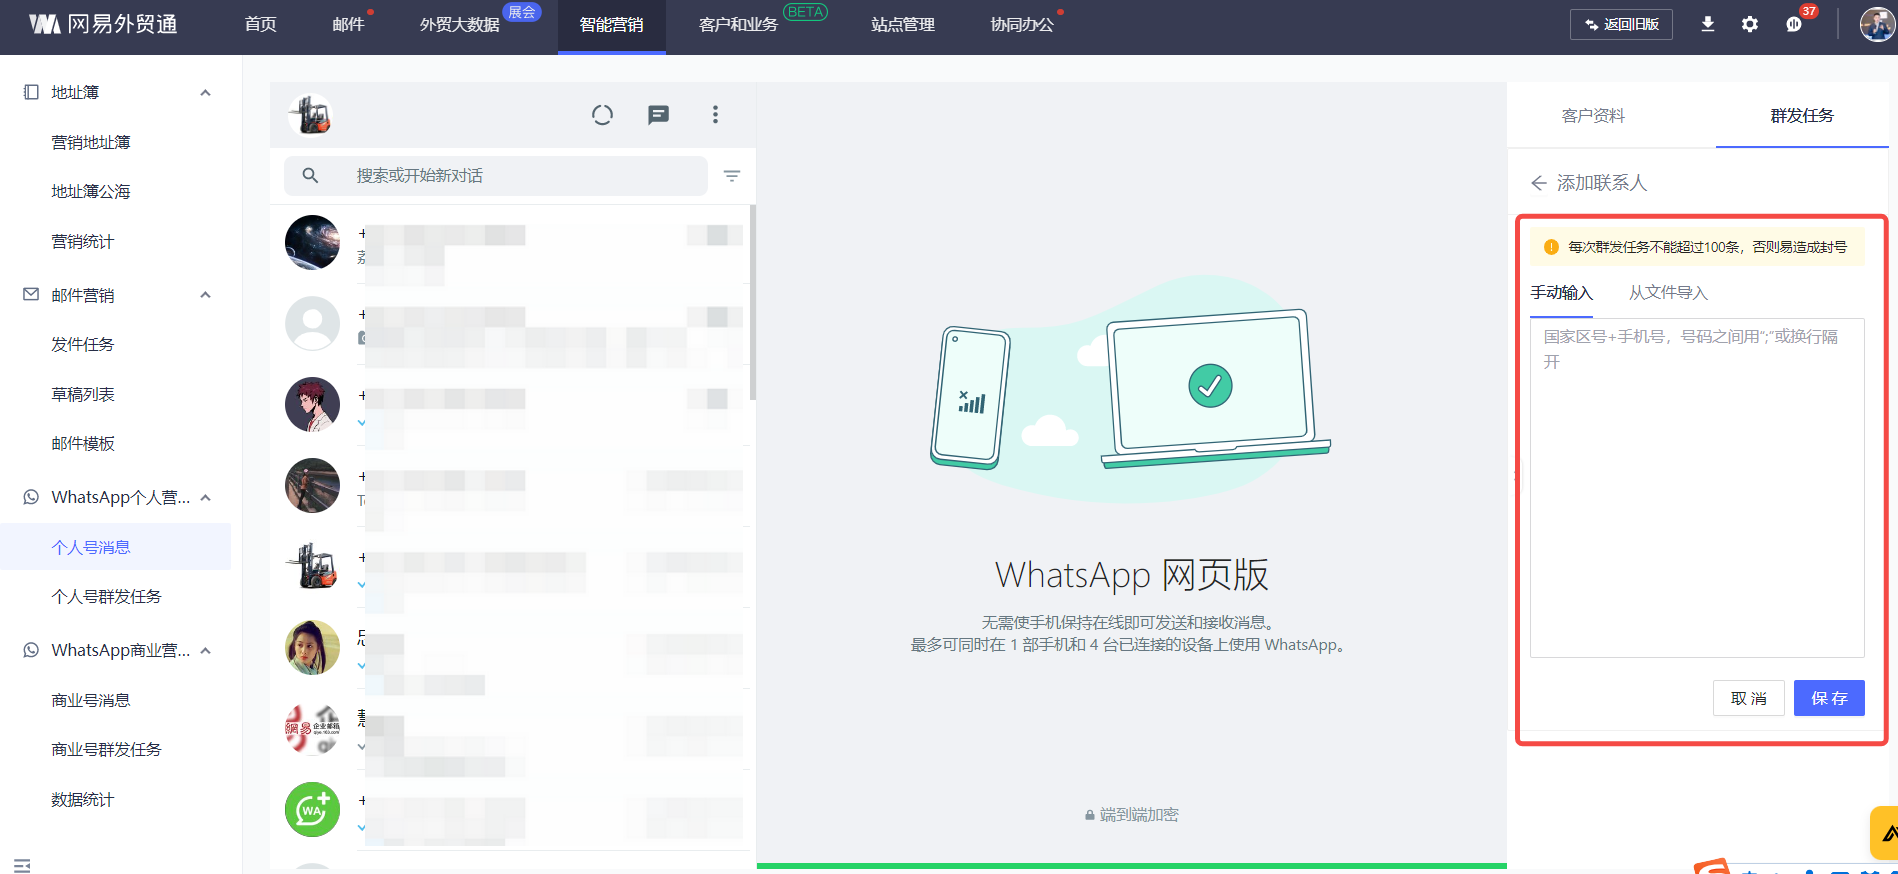This screenshot has height=874, width=1898.
Task: Click the NetEase Waimaotong logo
Action: point(103,24)
